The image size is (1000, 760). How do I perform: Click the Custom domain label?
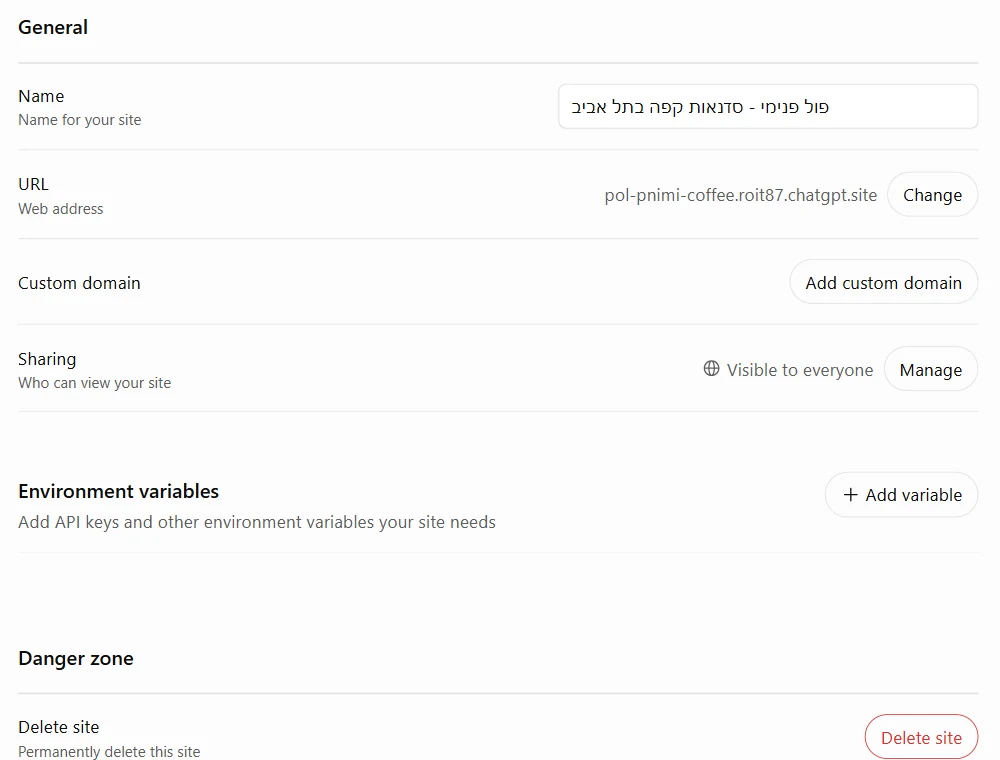coord(79,282)
